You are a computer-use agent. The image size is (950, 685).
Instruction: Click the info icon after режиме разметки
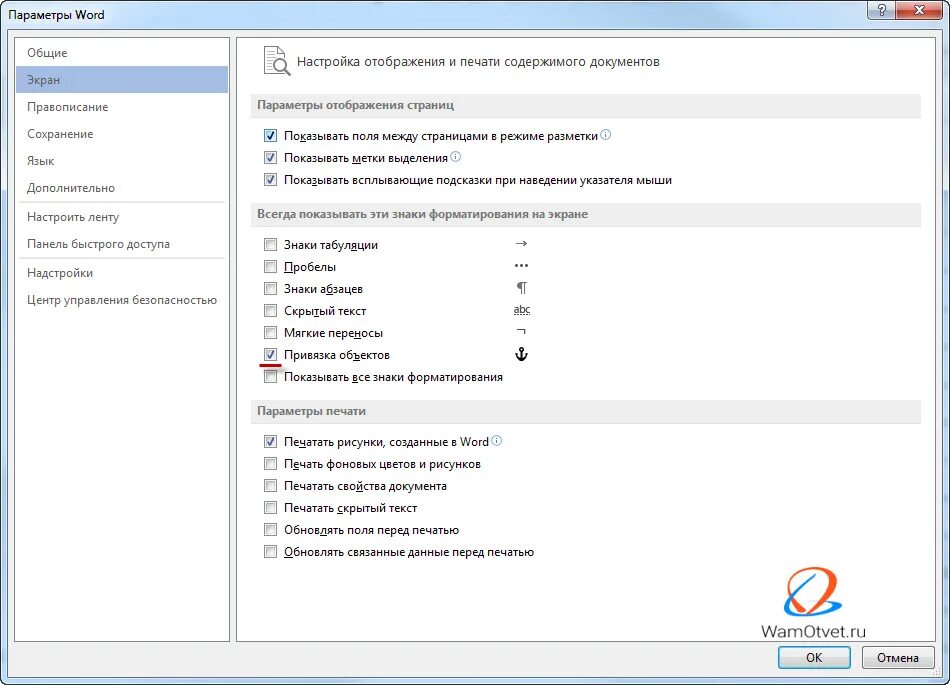click(x=605, y=134)
